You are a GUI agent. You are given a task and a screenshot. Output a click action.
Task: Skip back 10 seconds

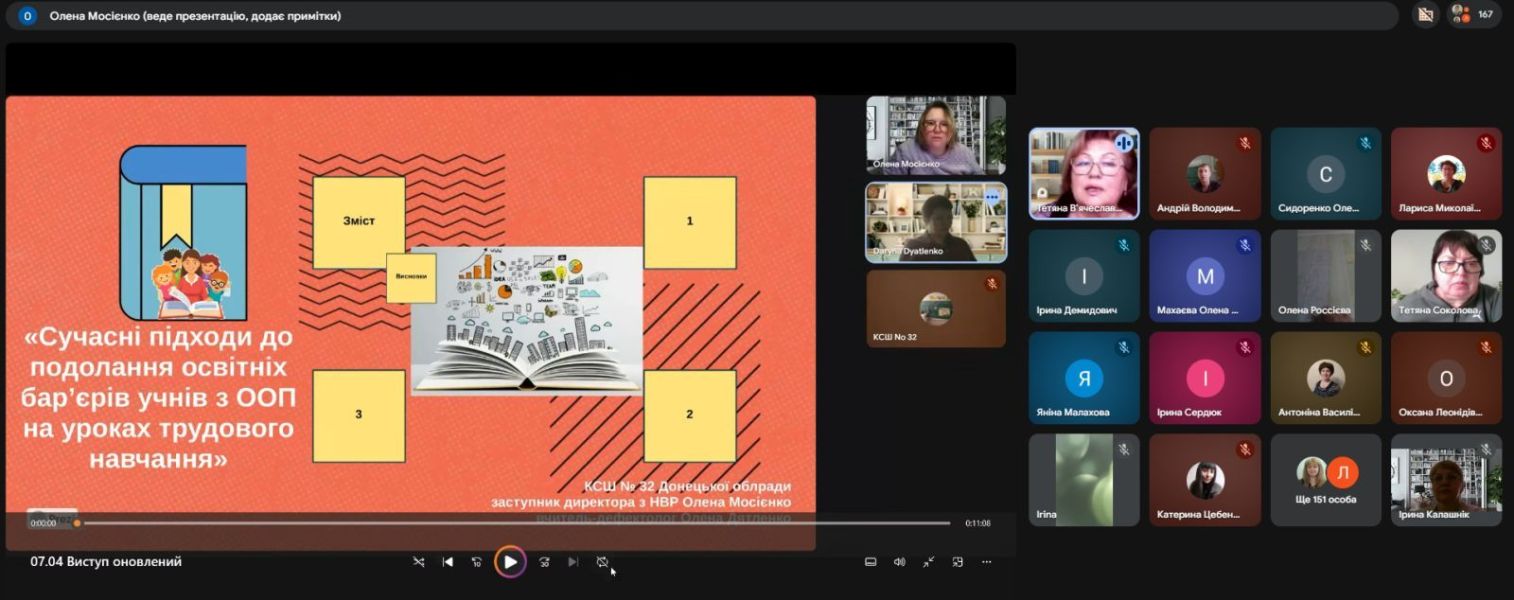coord(477,562)
